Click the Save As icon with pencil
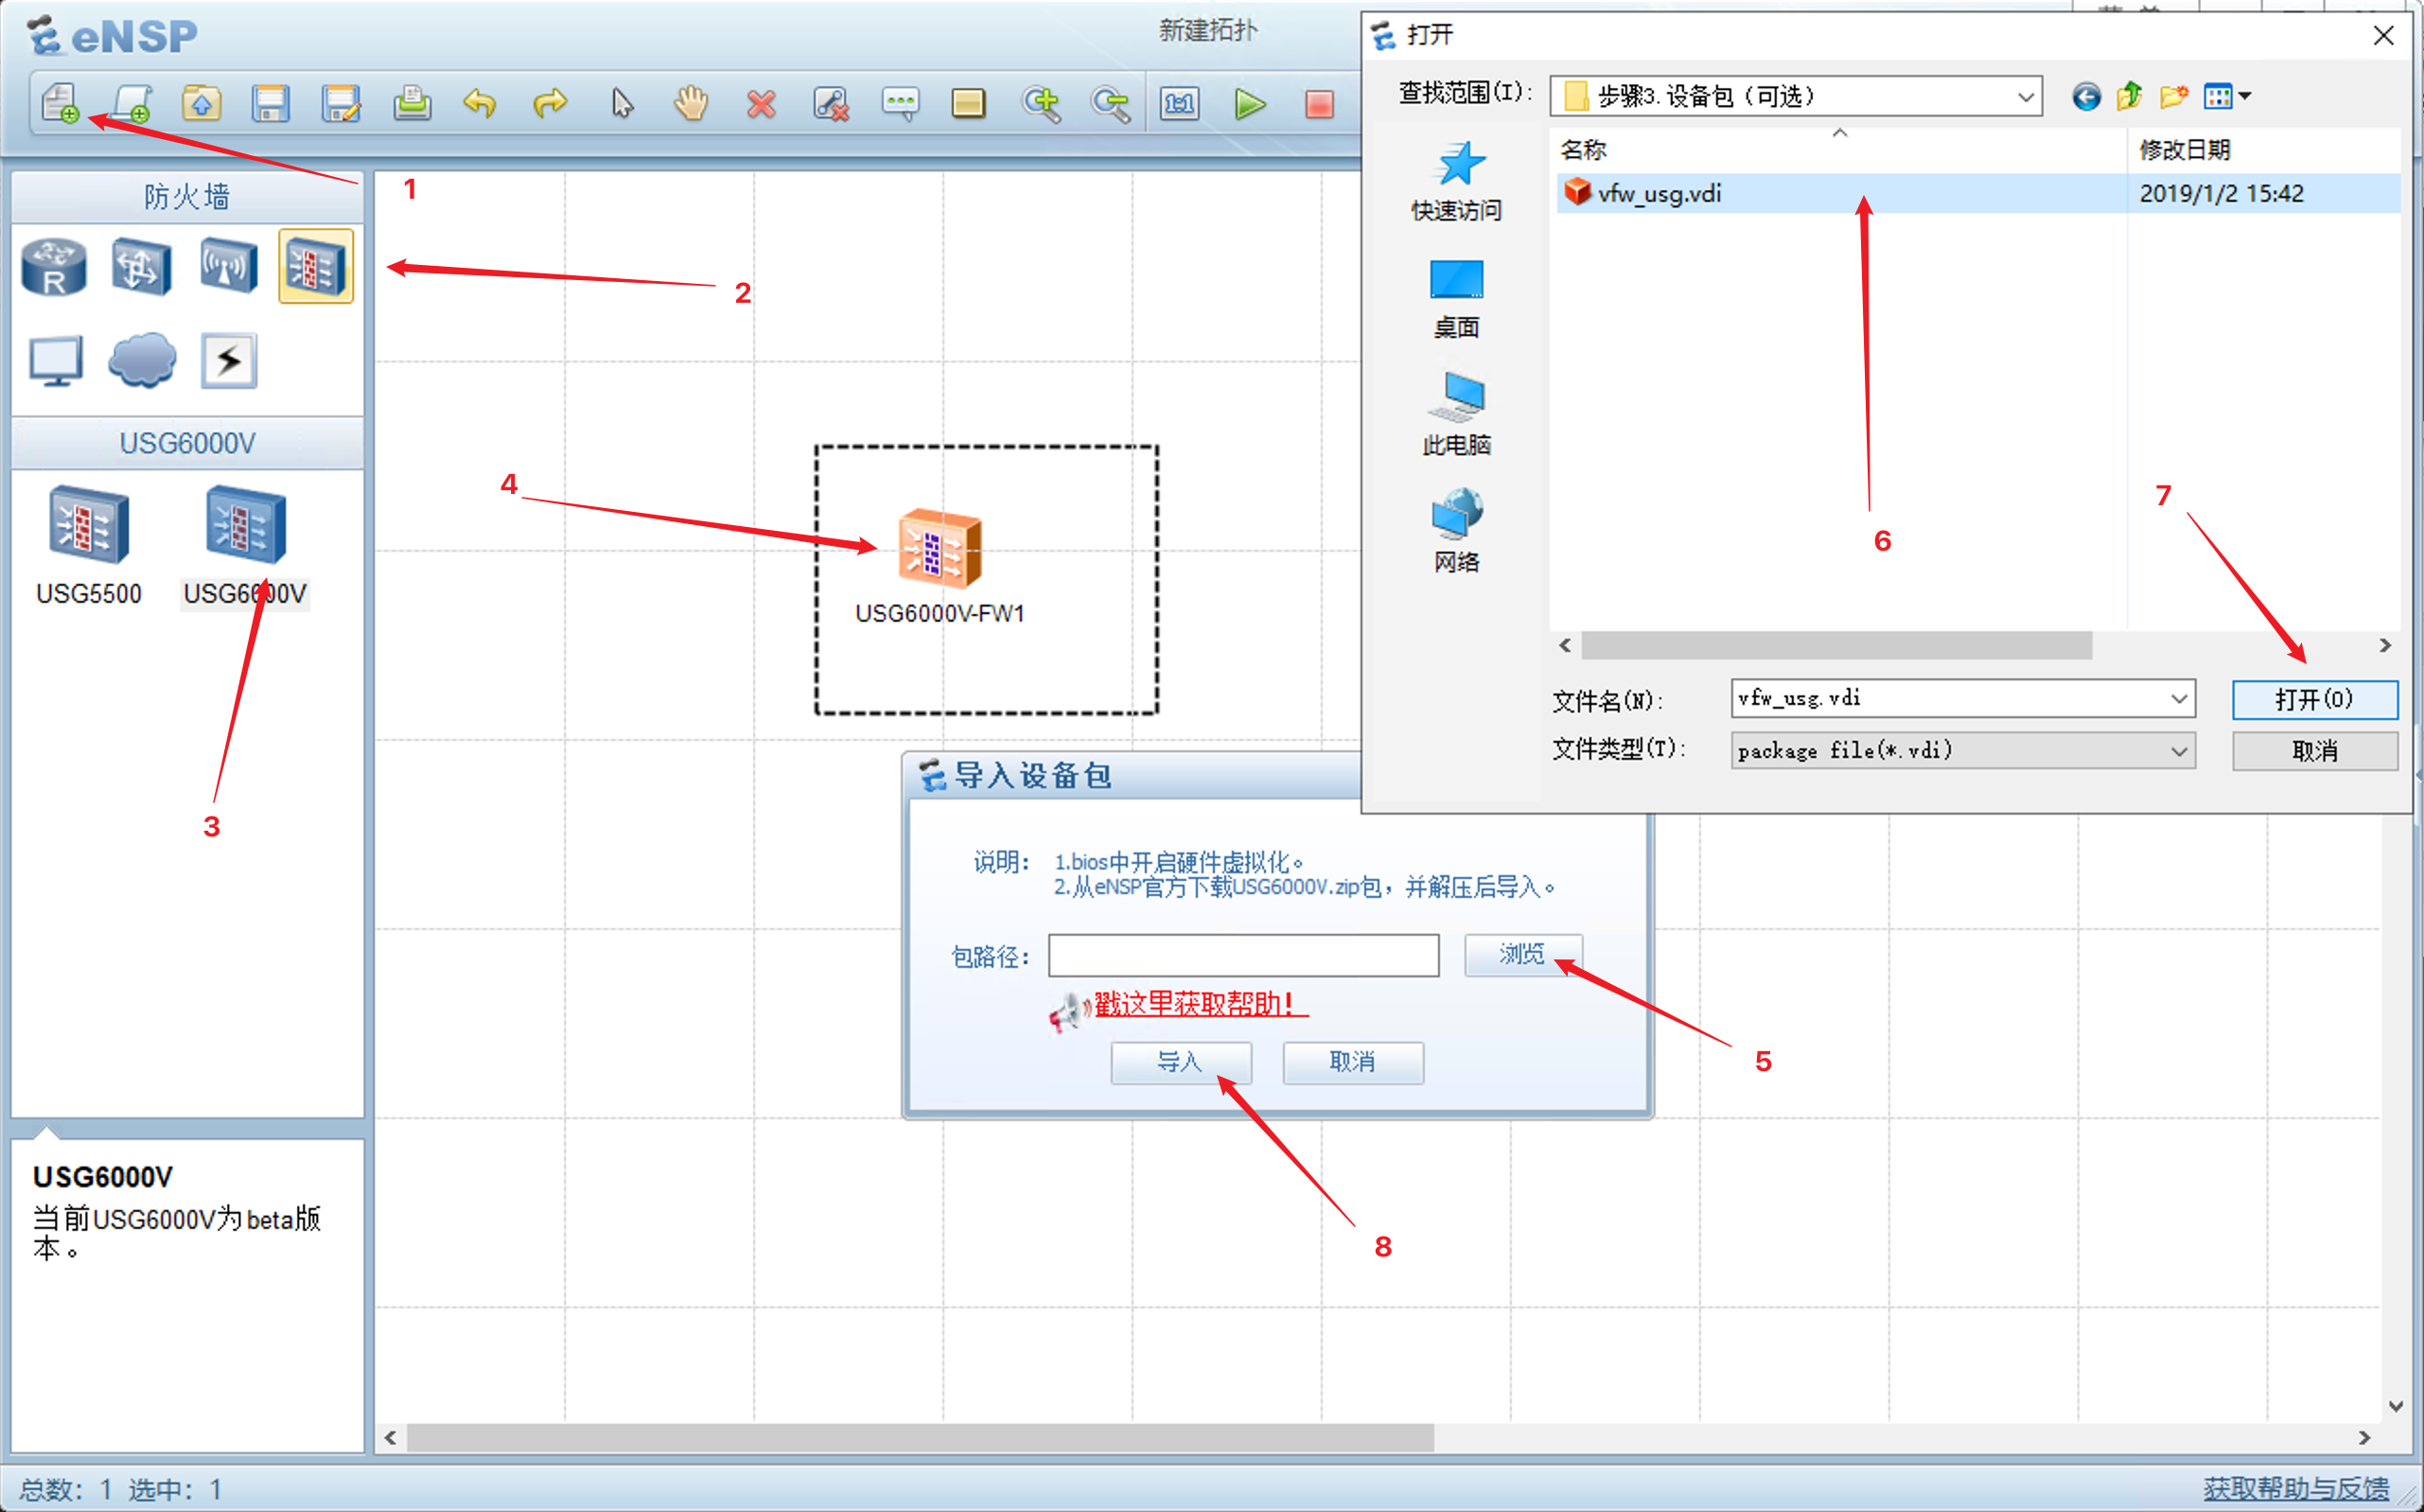 coord(341,103)
